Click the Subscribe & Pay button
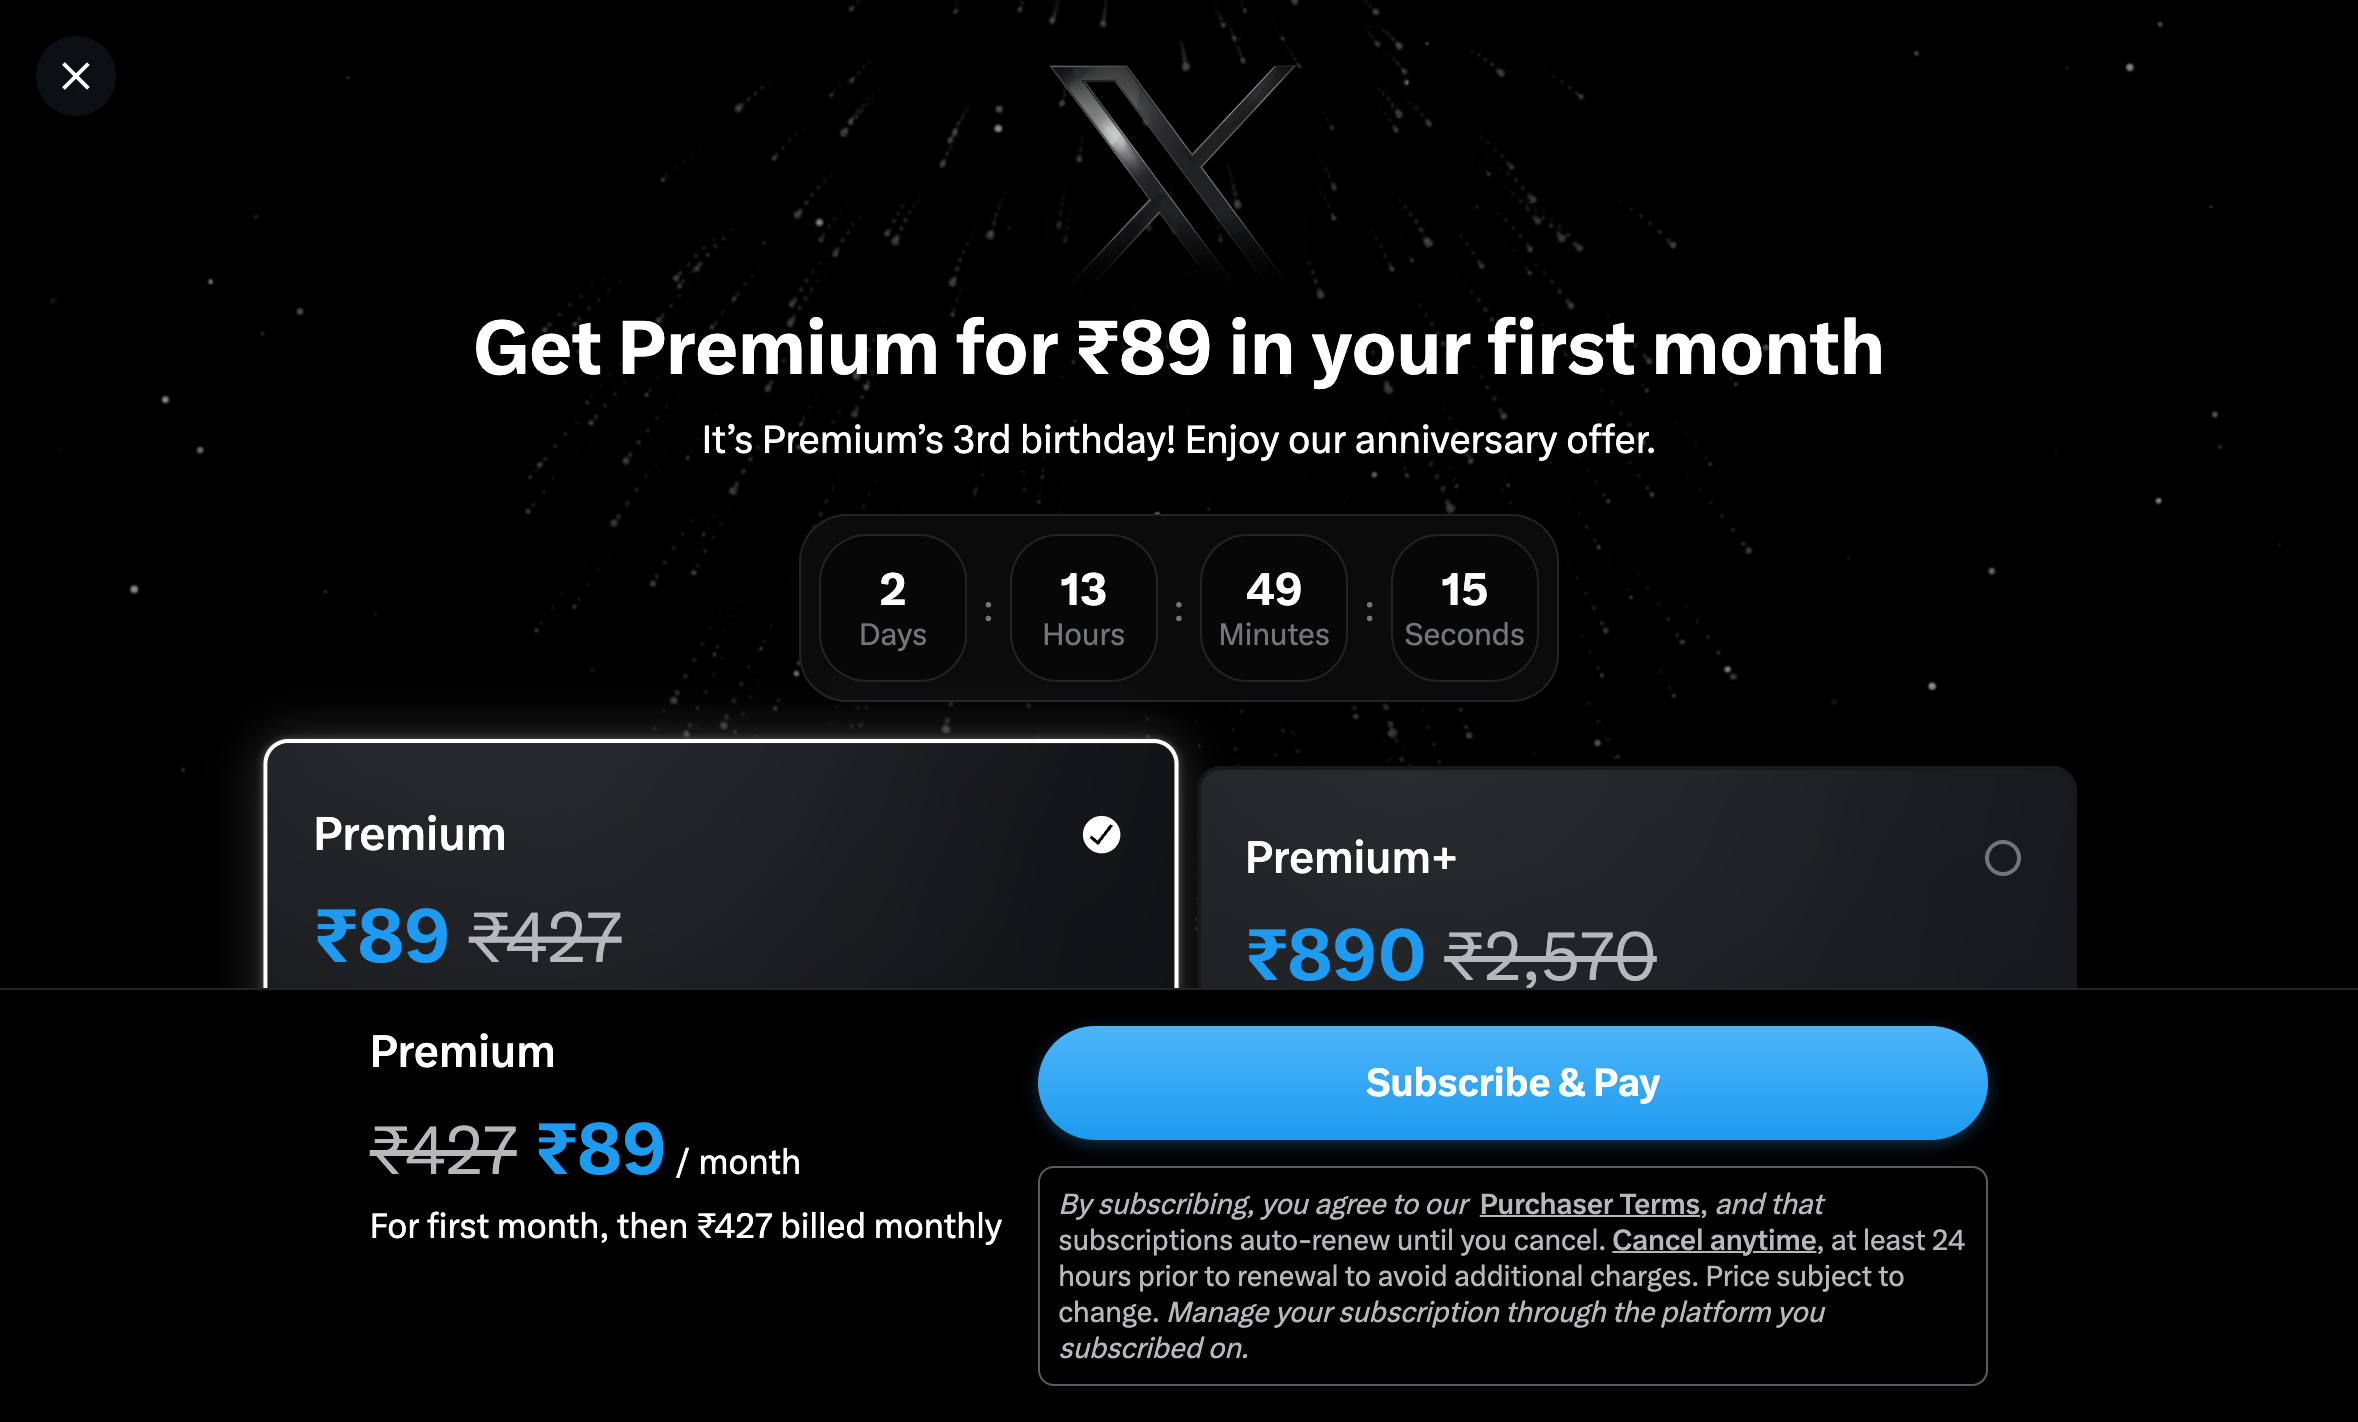 click(1512, 1083)
